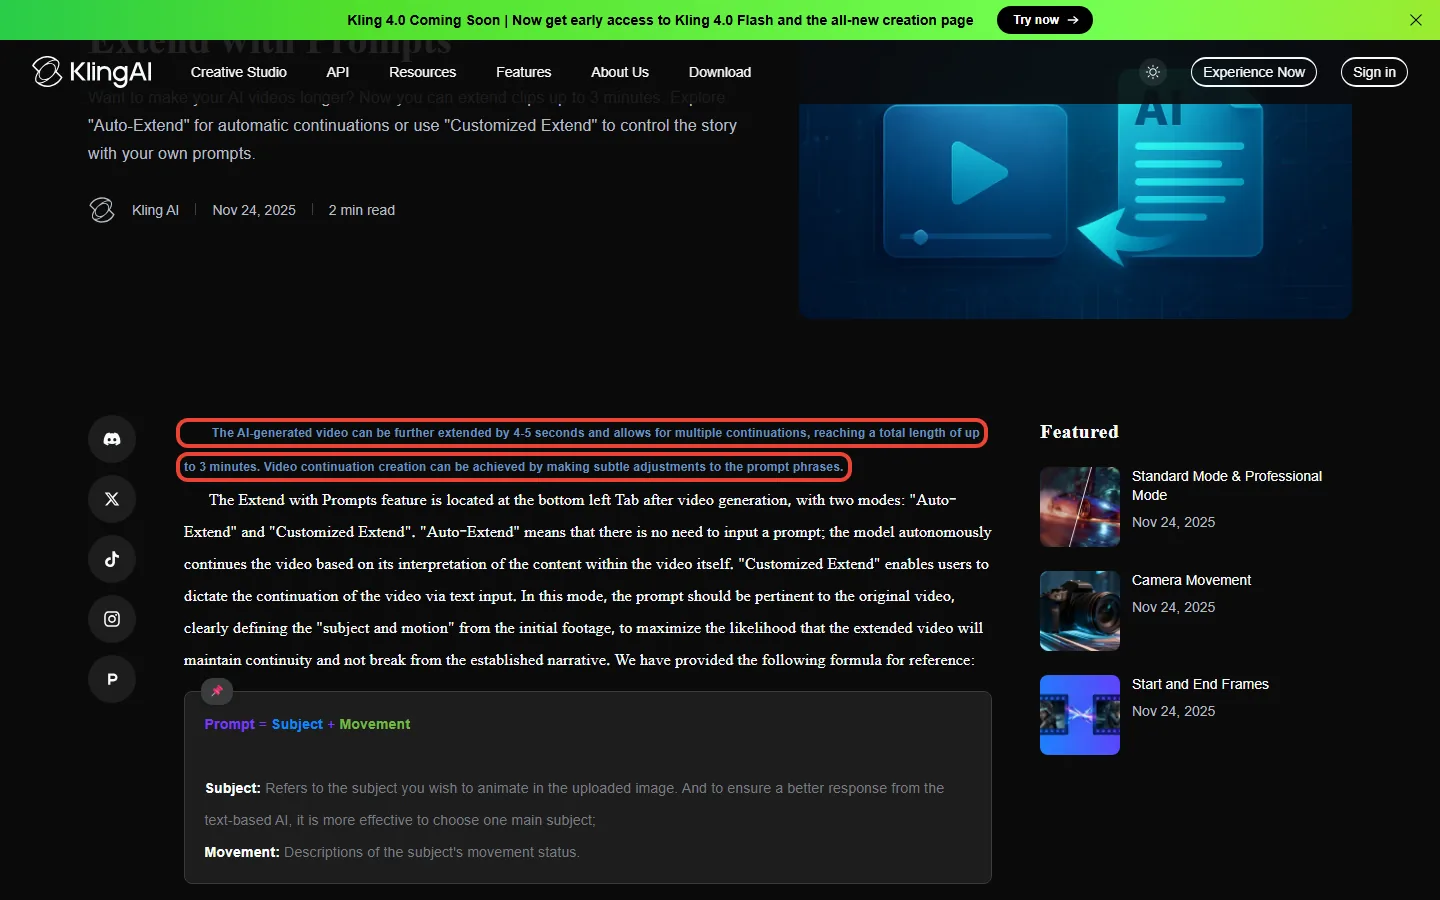Click the bold 'Subject:' definition label

pos(232,788)
